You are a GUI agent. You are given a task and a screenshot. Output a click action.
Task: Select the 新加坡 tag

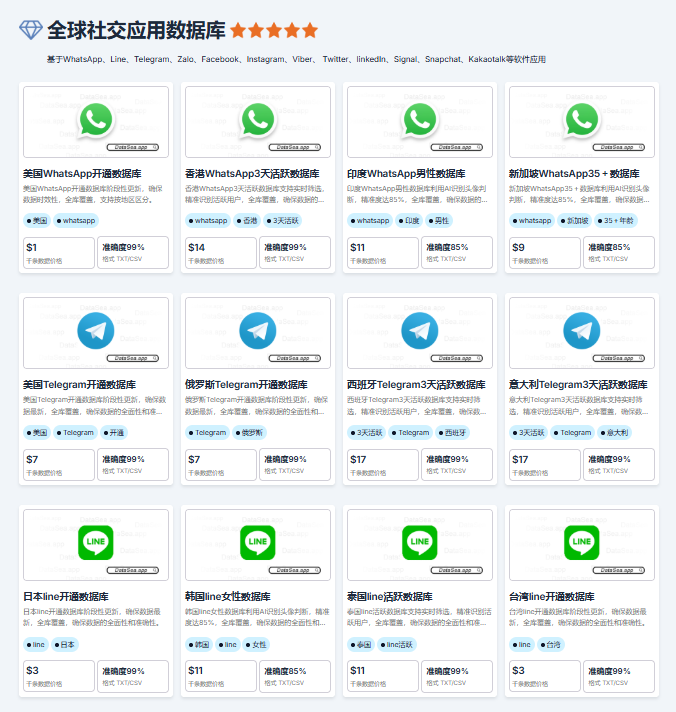(575, 221)
